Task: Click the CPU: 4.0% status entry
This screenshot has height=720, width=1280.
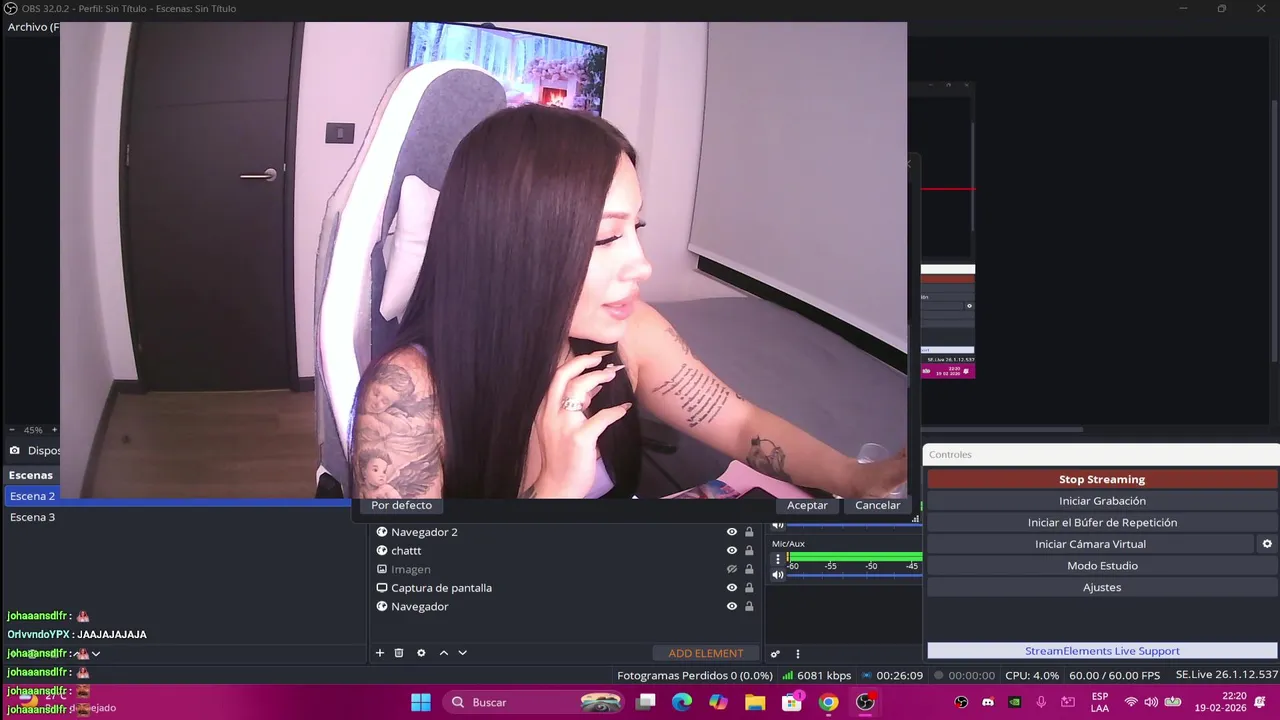Action: (1032, 675)
